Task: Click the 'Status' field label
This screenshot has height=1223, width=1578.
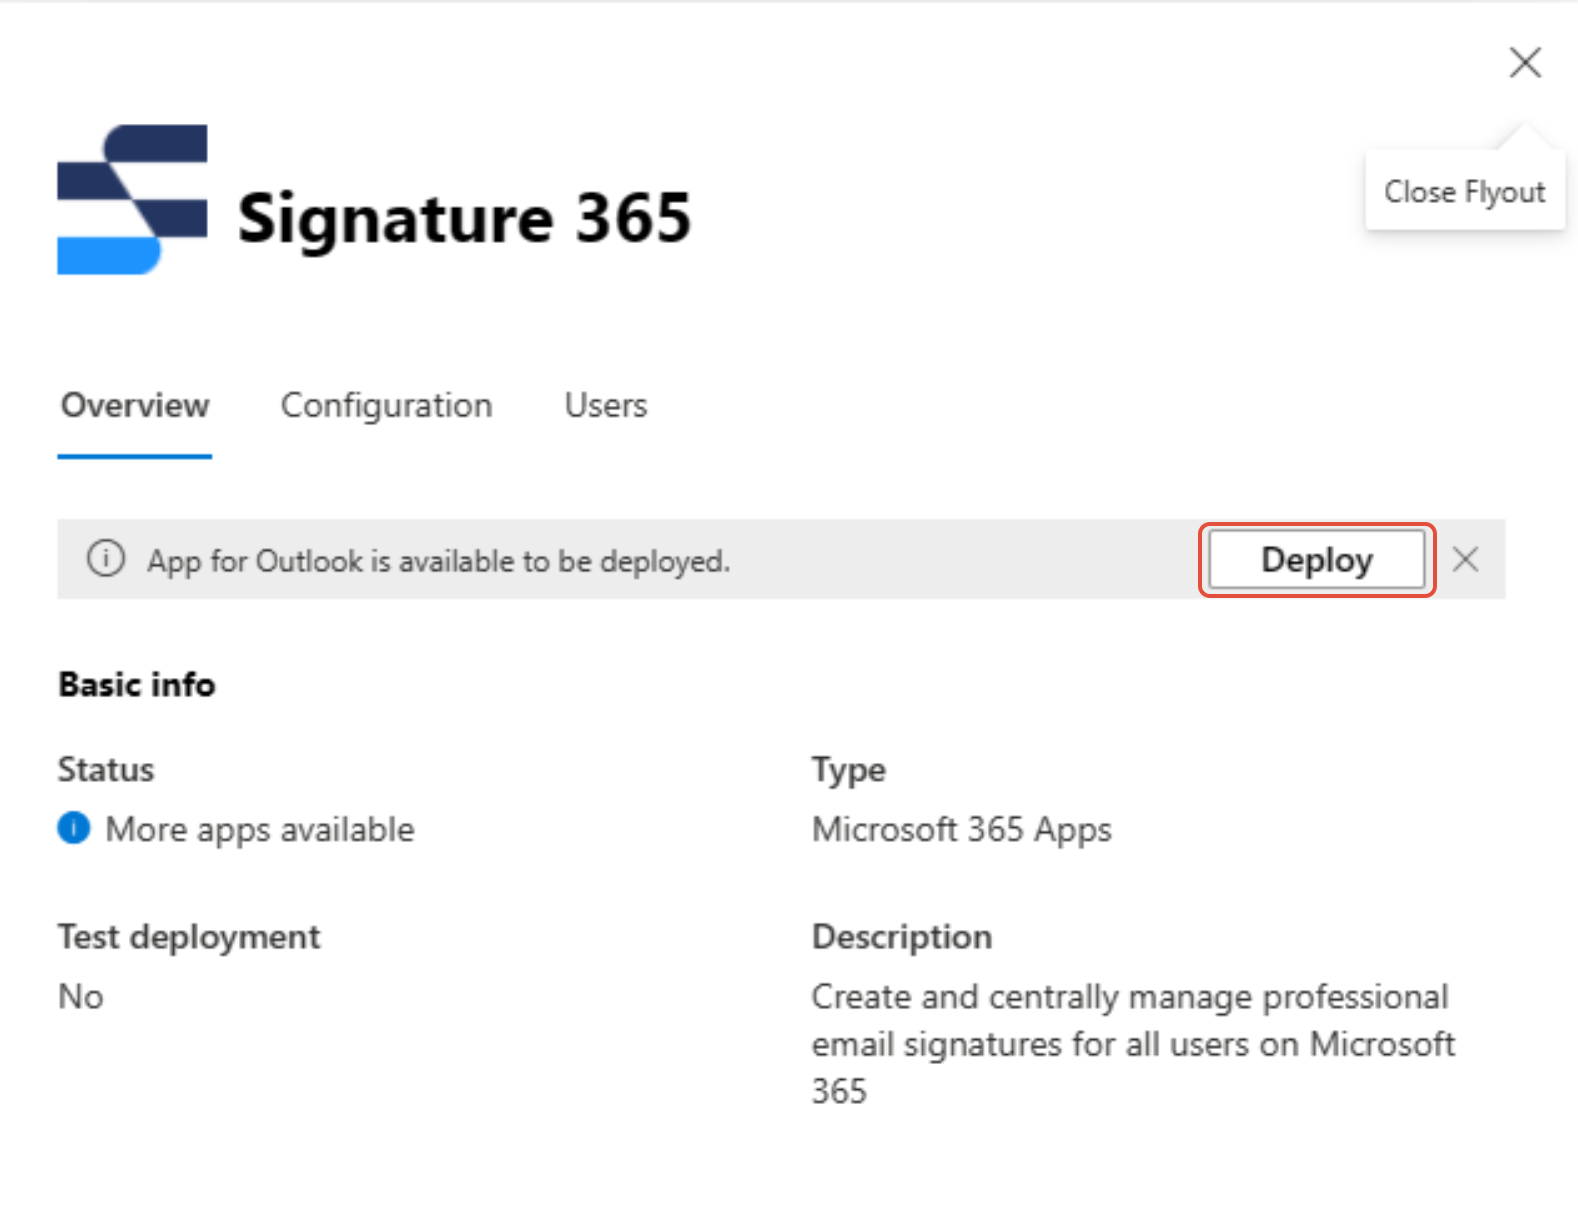Action: coord(106,770)
